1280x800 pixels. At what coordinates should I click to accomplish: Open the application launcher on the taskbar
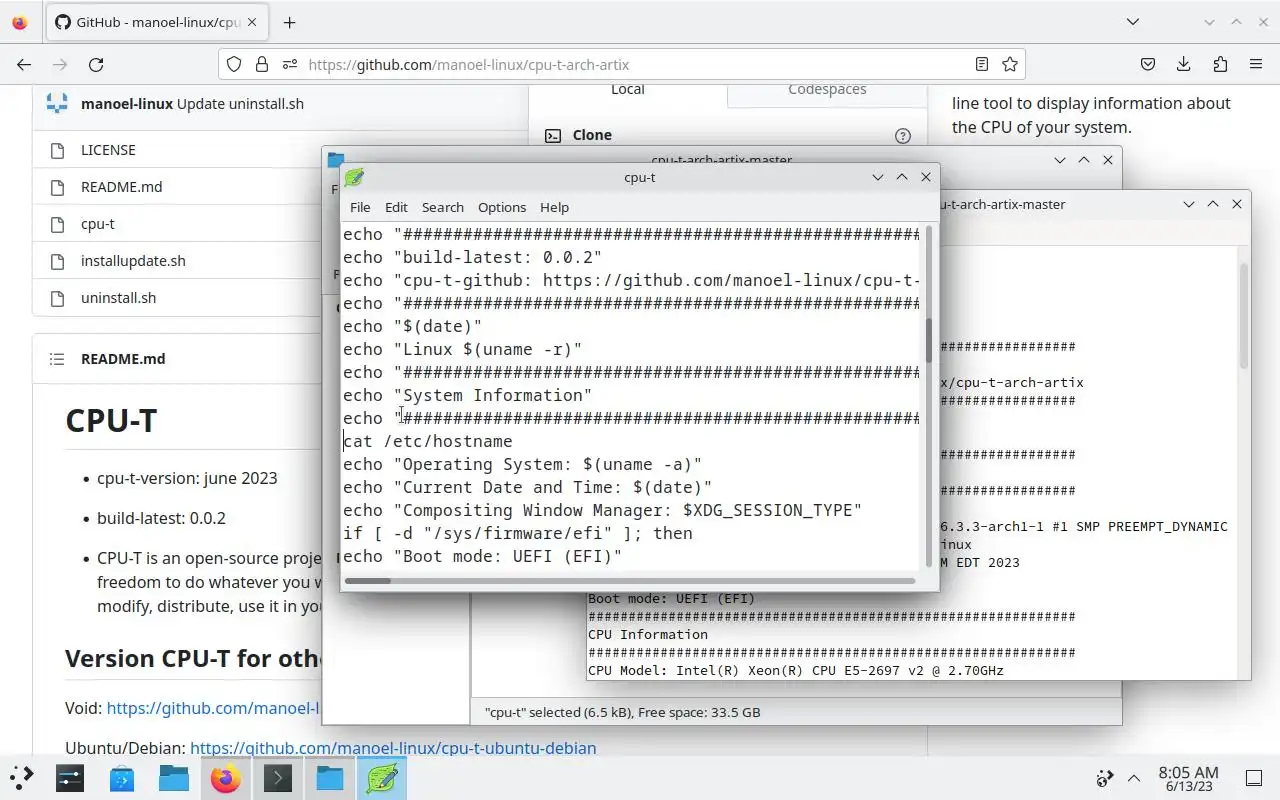pyautogui.click(x=21, y=778)
